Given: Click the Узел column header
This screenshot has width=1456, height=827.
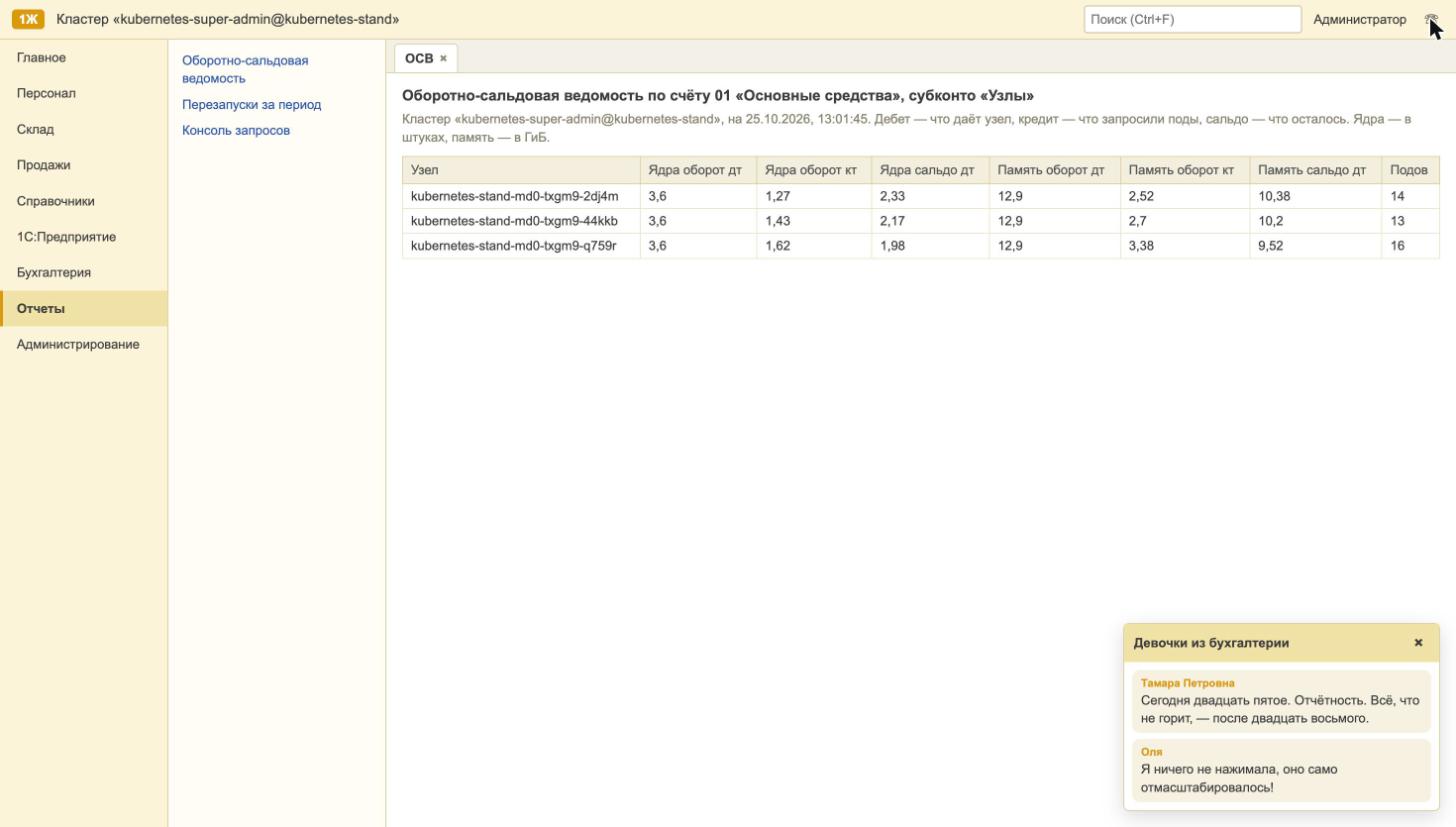Looking at the screenshot, I should click(521, 170).
